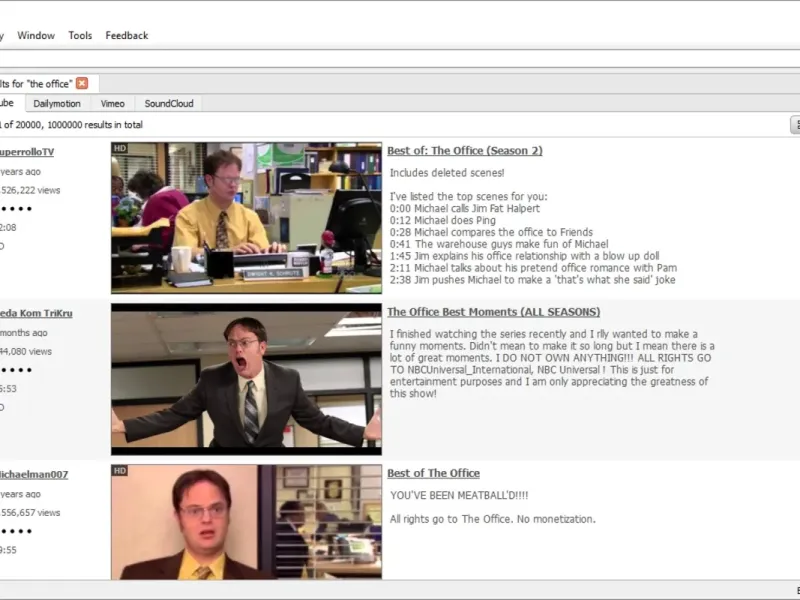
Task: Click "0:28 Michael compares the office to Friends"
Action: pyautogui.click(x=491, y=232)
